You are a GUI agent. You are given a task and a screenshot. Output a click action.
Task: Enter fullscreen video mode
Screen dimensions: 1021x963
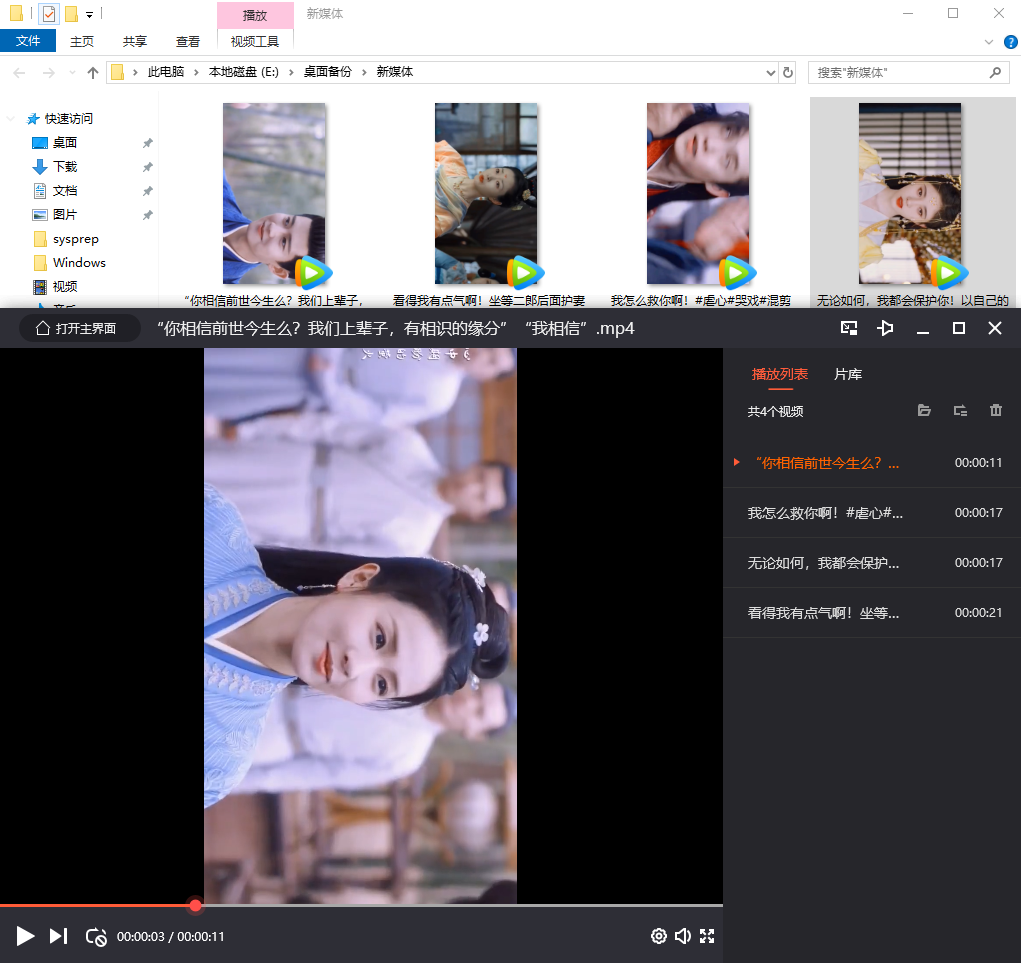coord(707,936)
